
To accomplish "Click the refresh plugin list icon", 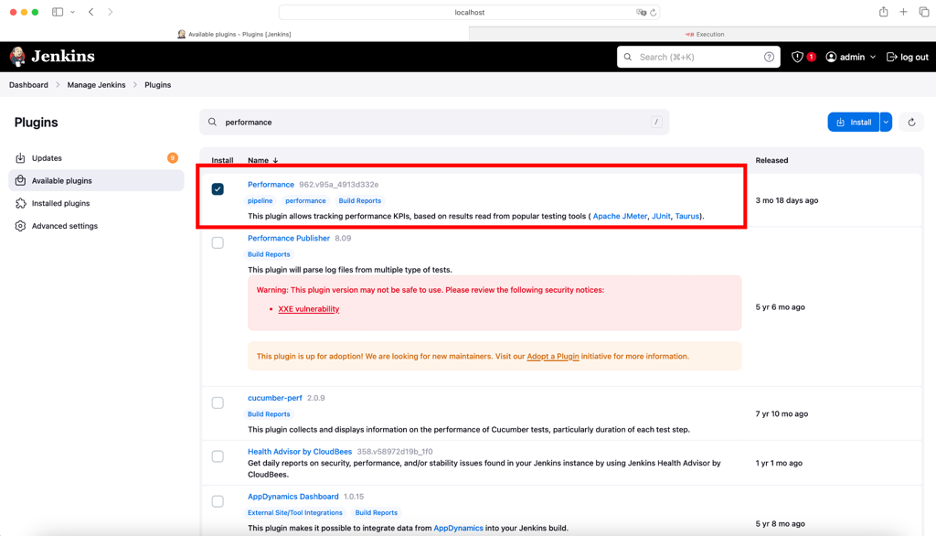I will 912,122.
